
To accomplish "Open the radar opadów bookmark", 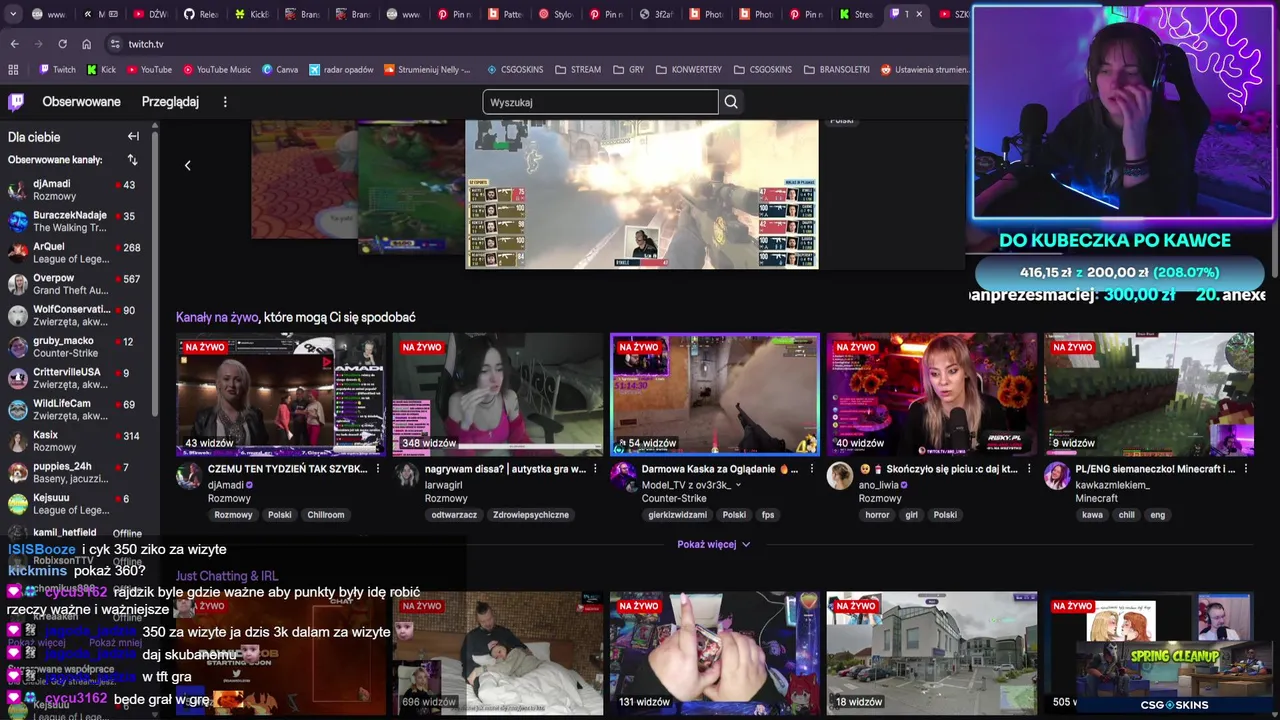I will (341, 70).
